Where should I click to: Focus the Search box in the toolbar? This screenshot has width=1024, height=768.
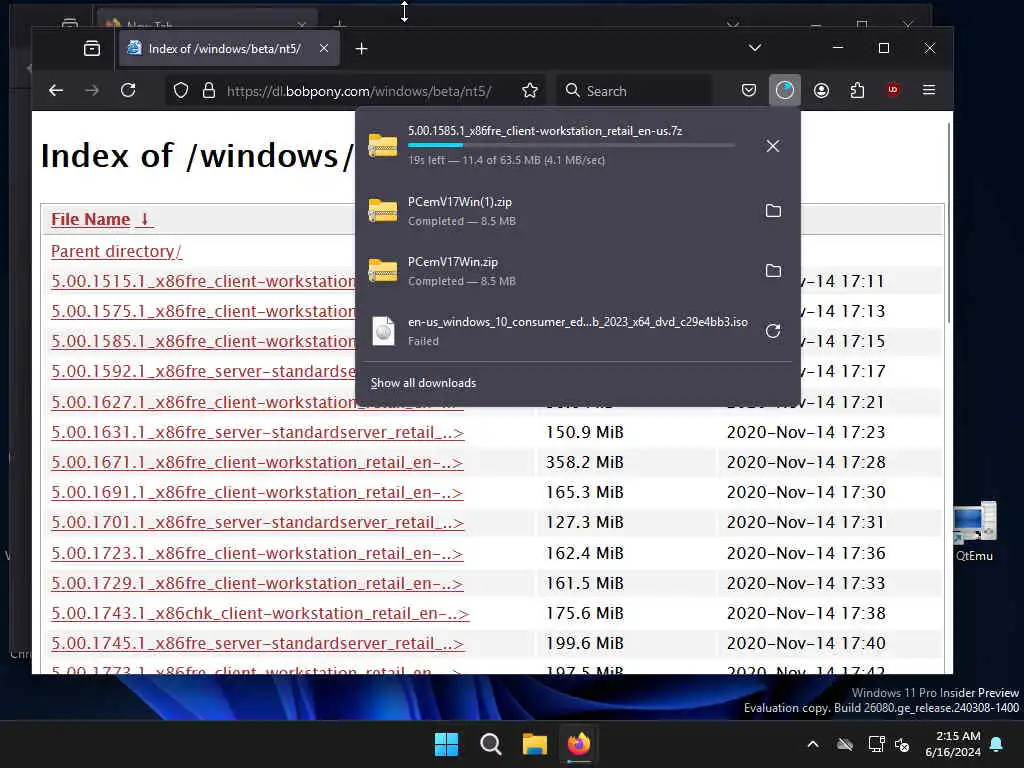coord(634,91)
